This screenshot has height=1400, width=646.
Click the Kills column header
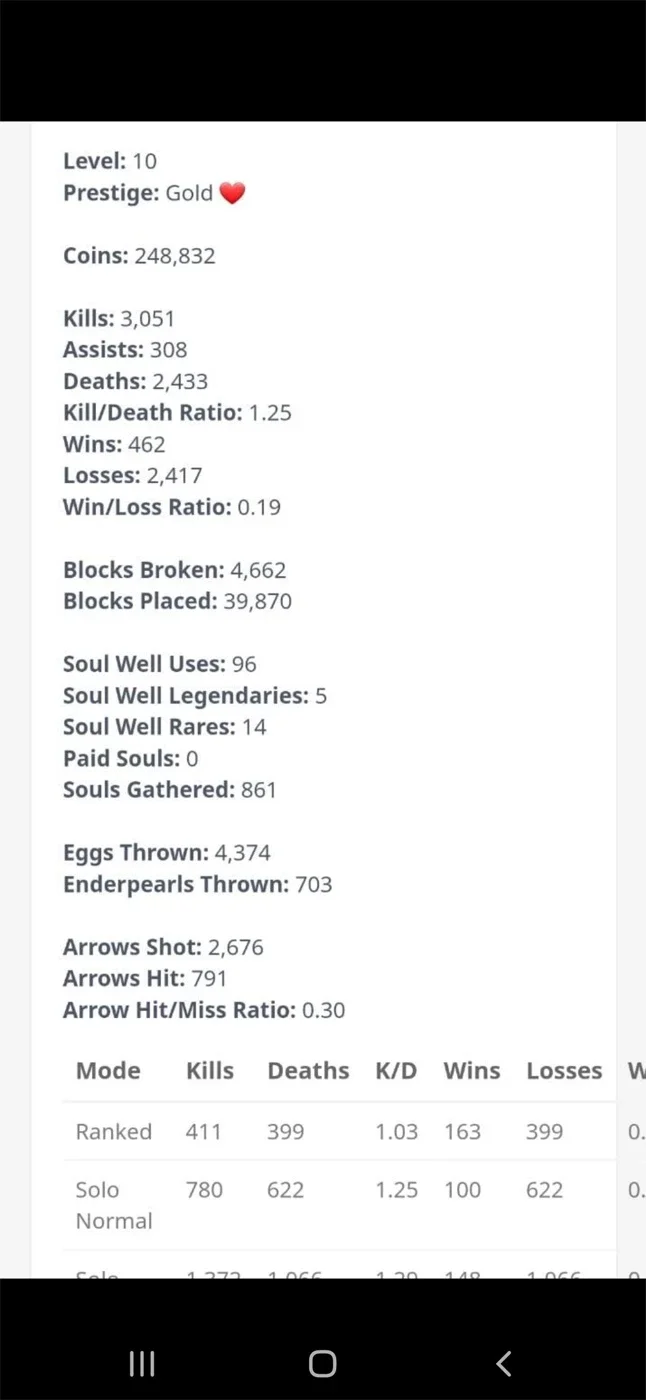[210, 1070]
